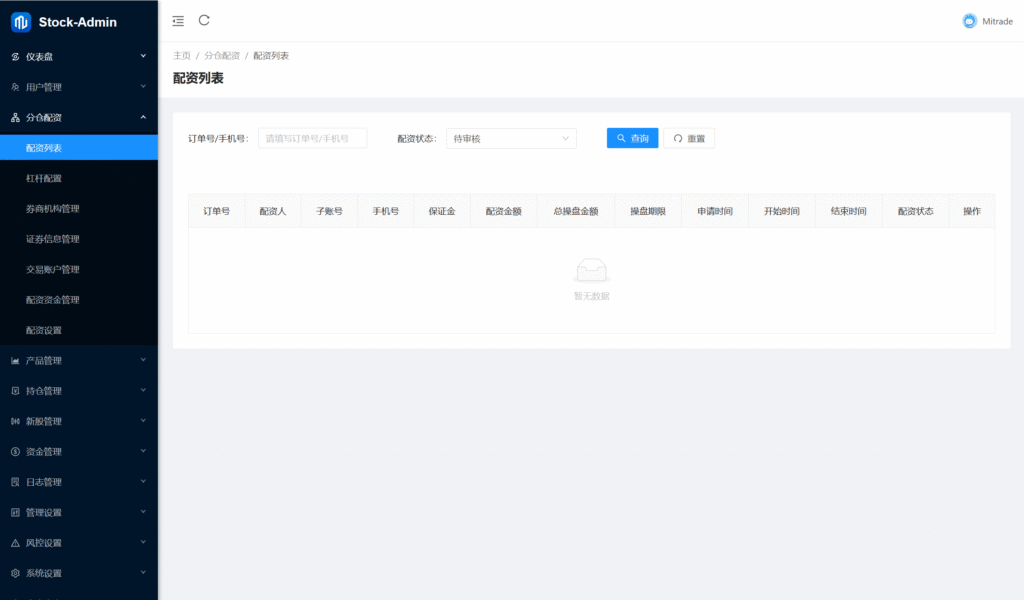
Task: Collapse sidebar with the menu fold icon
Action: (178, 21)
